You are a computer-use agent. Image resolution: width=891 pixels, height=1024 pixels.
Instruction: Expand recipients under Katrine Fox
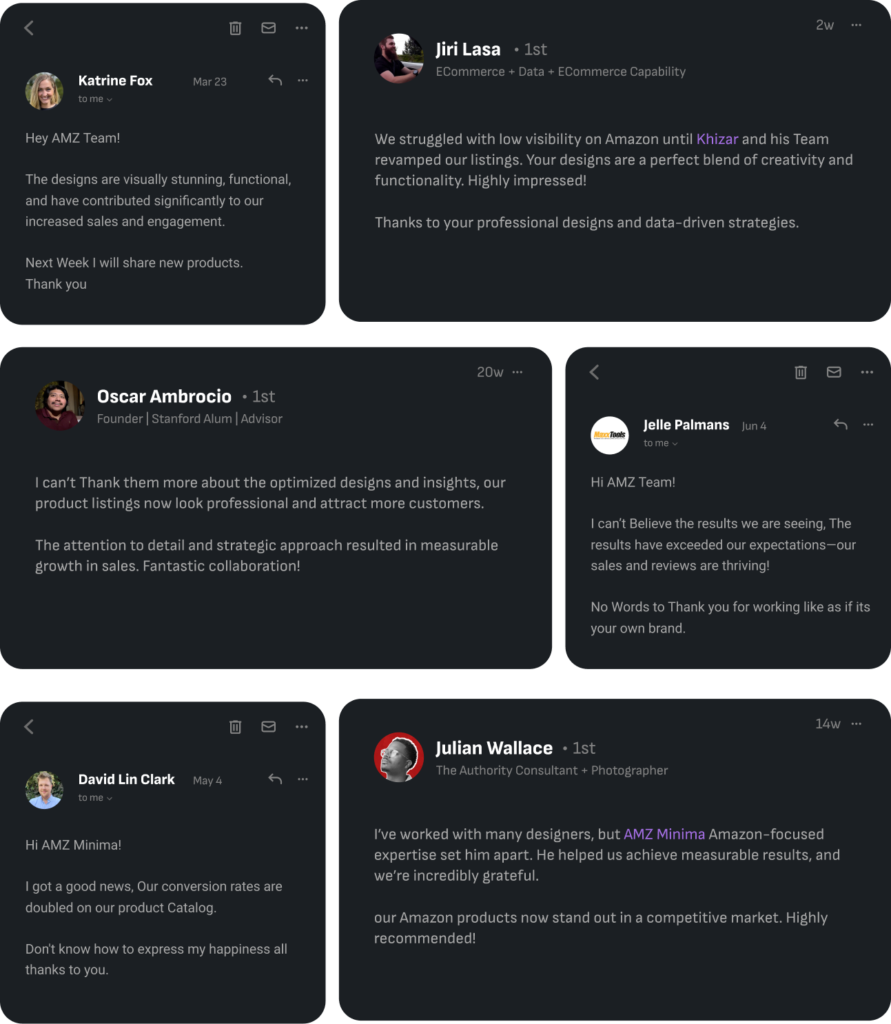pyautogui.click(x=96, y=99)
